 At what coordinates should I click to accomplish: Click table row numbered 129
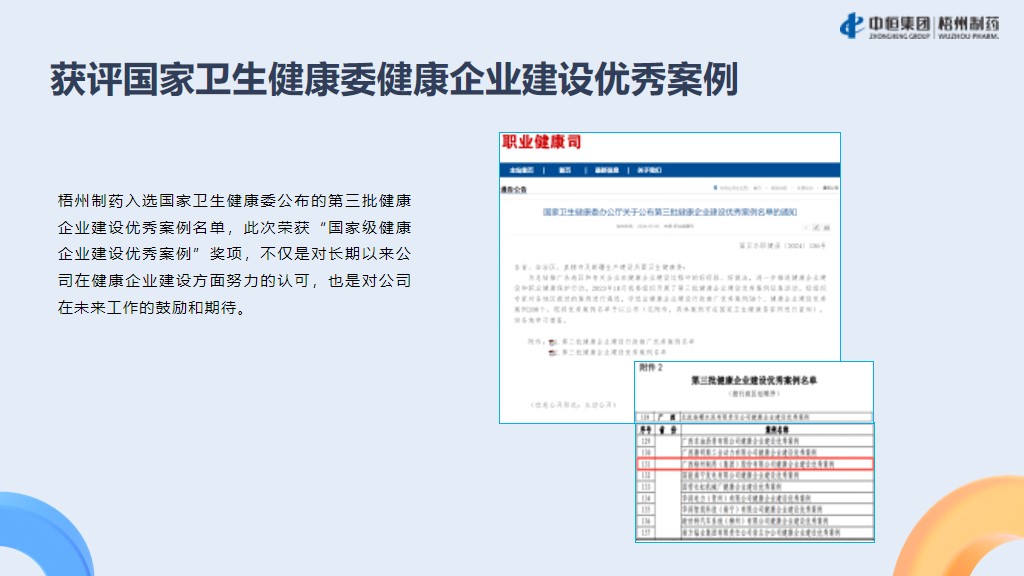[754, 441]
